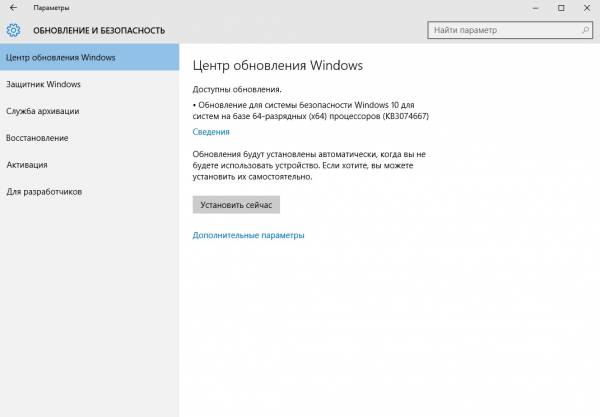Click the Доступны обновления status text
Viewport: 600px width, 417px height.
(237, 90)
